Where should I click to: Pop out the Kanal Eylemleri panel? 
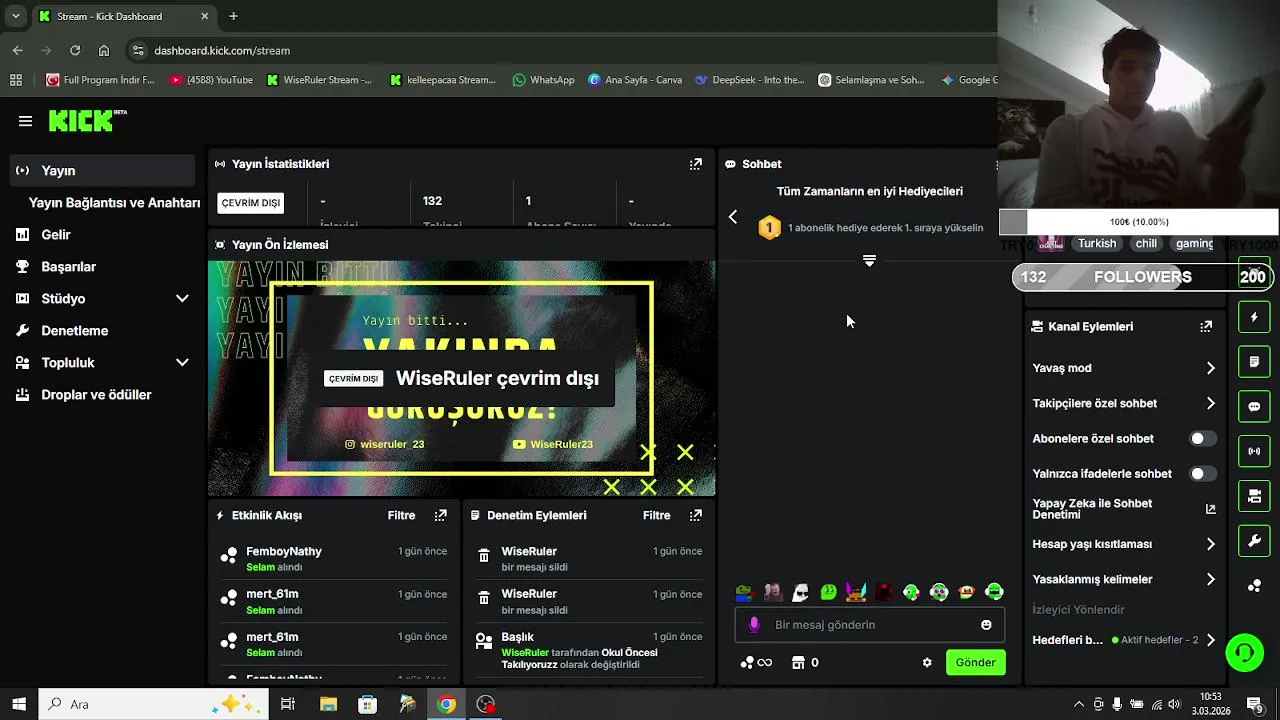pos(1206,326)
